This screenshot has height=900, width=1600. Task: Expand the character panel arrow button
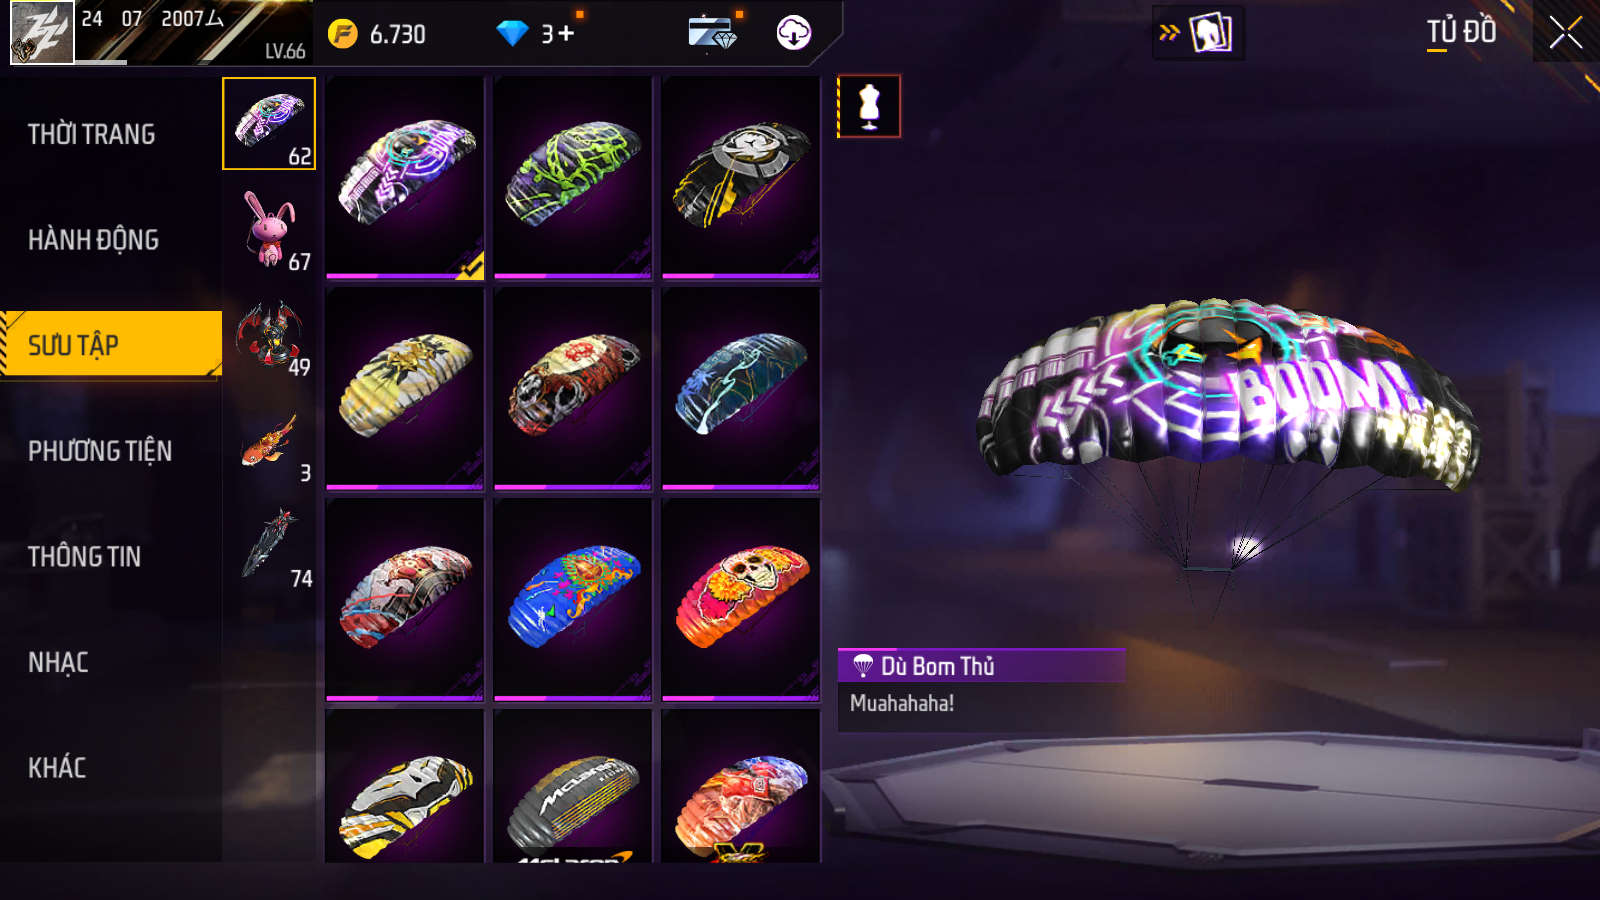coord(1198,33)
